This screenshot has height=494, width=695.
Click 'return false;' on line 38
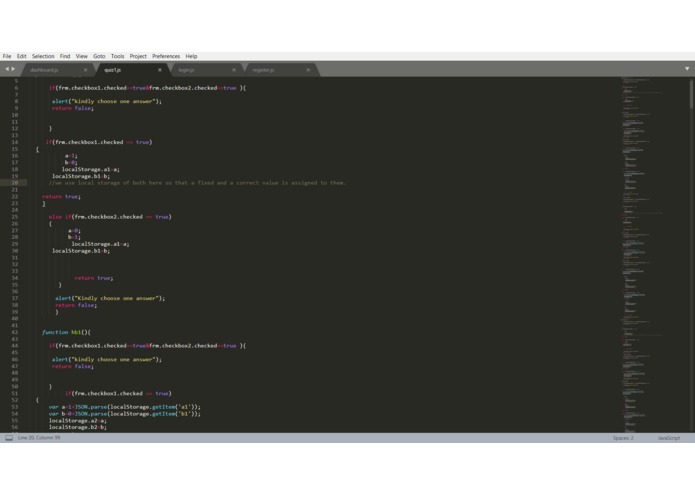point(76,305)
